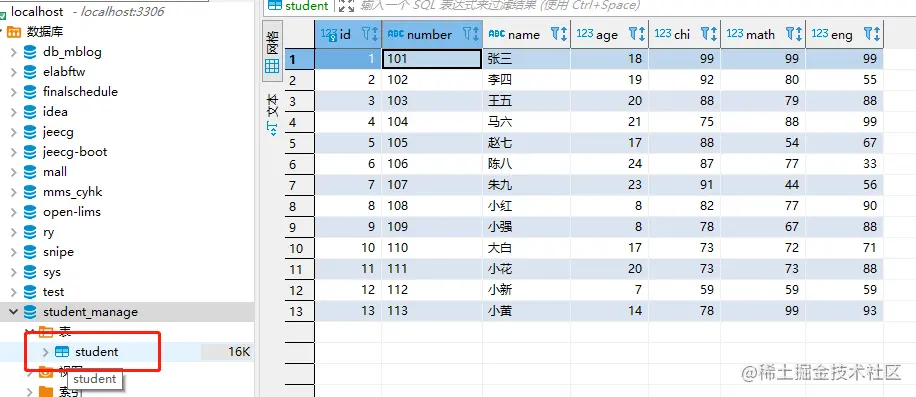
Task: Click student_manage database icon
Action: [30, 312]
